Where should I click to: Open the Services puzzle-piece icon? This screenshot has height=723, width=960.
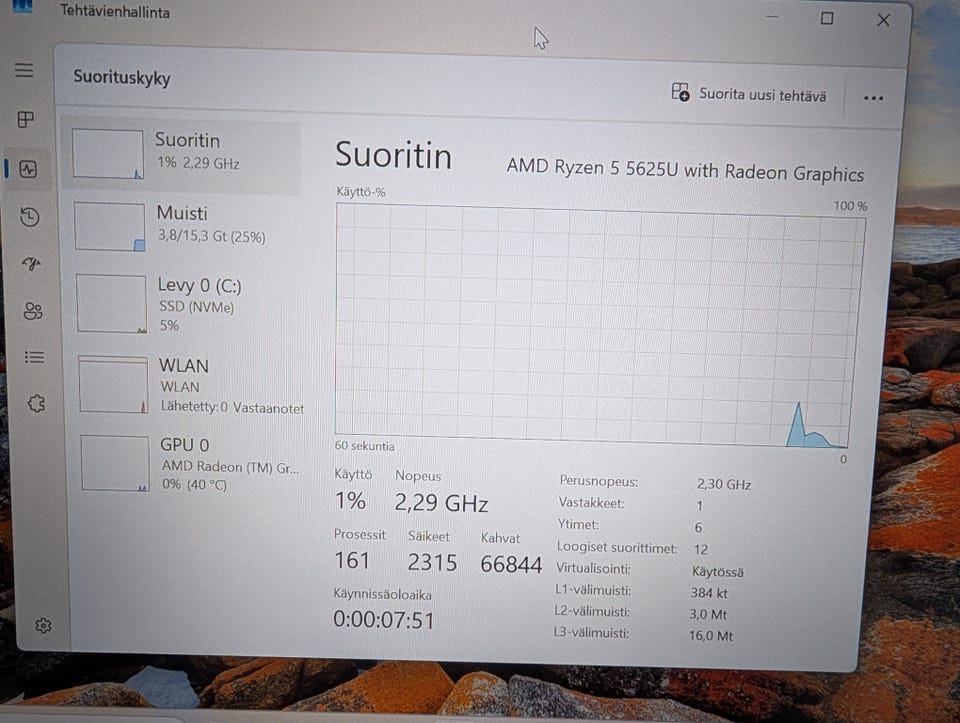click(x=36, y=403)
